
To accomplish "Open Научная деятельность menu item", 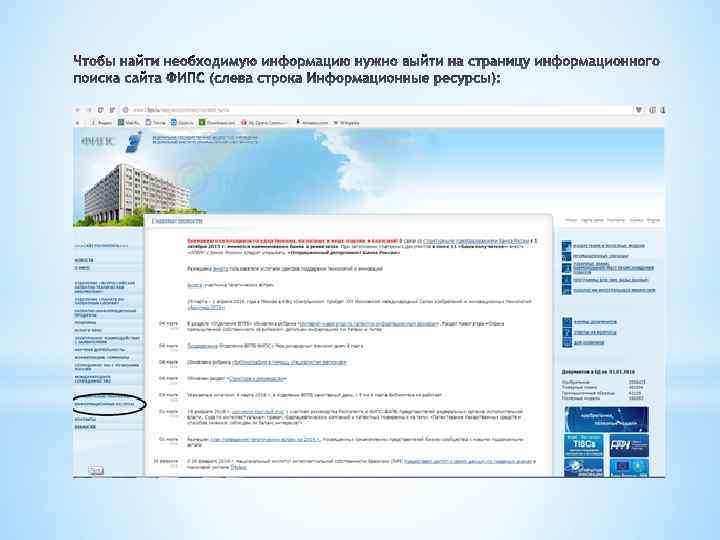I will [x=100, y=349].
